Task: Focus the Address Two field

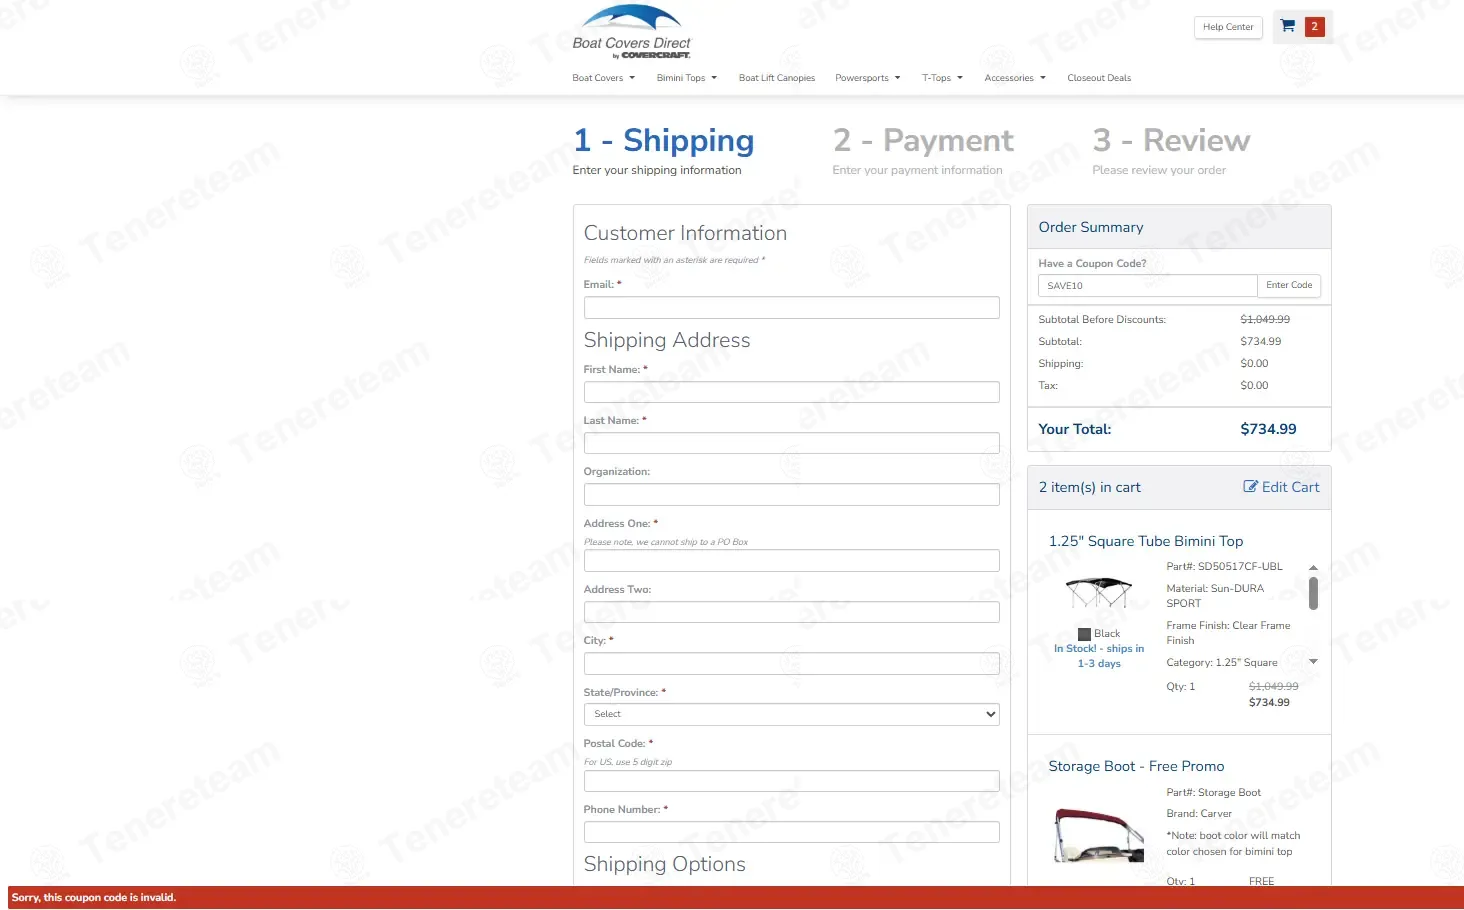Action: [791, 612]
